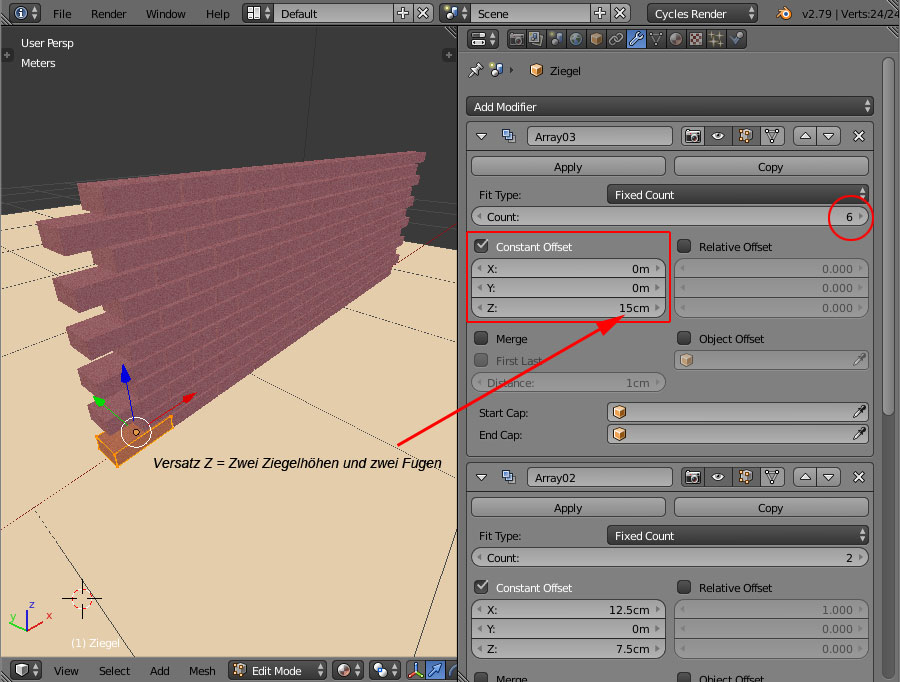Open the Add Modifier dropdown
This screenshot has width=900, height=682.
click(669, 106)
